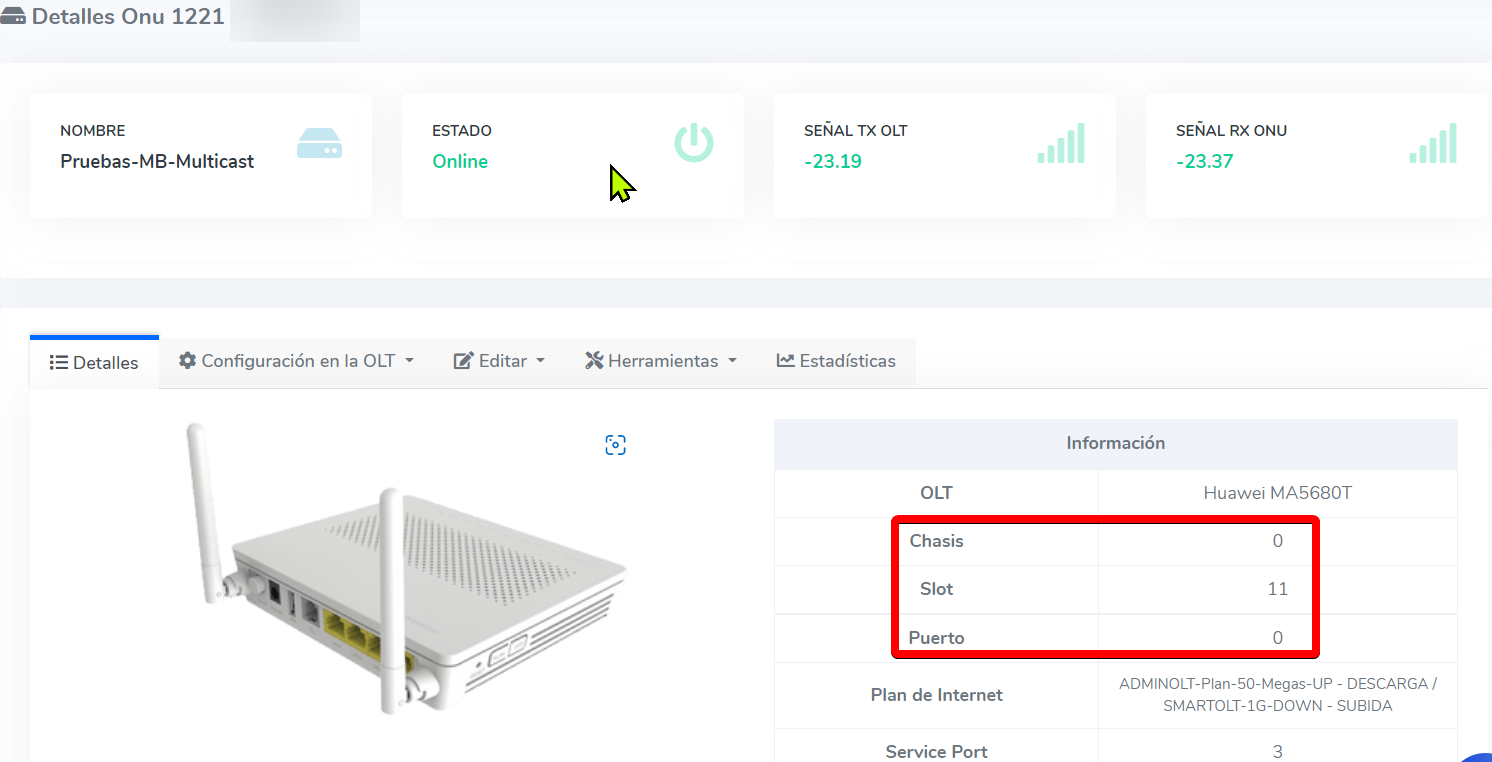Viewport: 1492px width, 762px height.
Task: Click the Online status text
Action: click(x=460, y=162)
